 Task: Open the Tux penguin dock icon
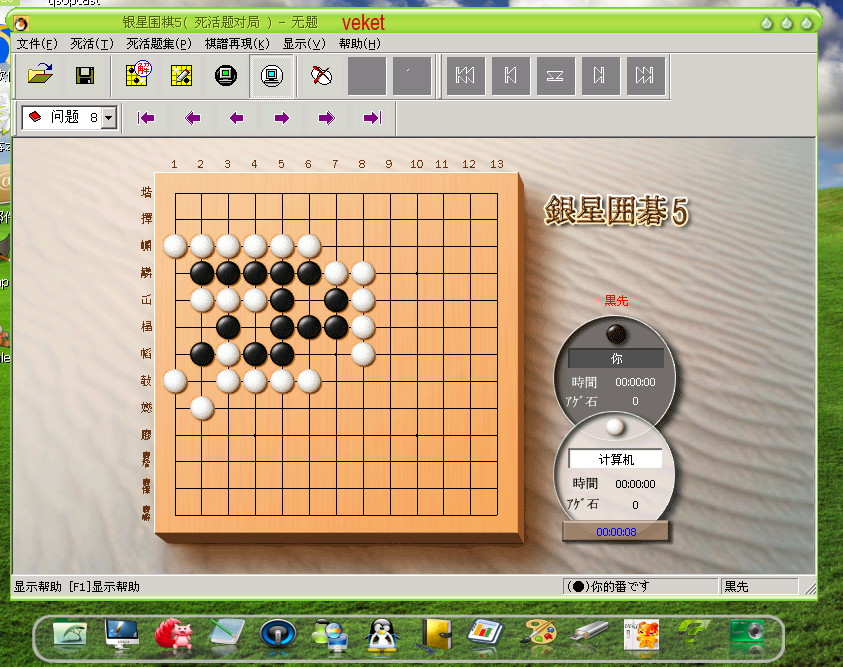pos(382,635)
